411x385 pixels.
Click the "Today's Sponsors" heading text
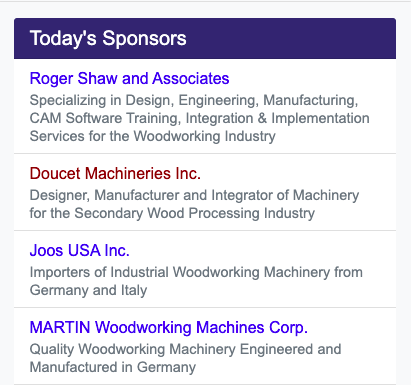pyautogui.click(x=108, y=38)
